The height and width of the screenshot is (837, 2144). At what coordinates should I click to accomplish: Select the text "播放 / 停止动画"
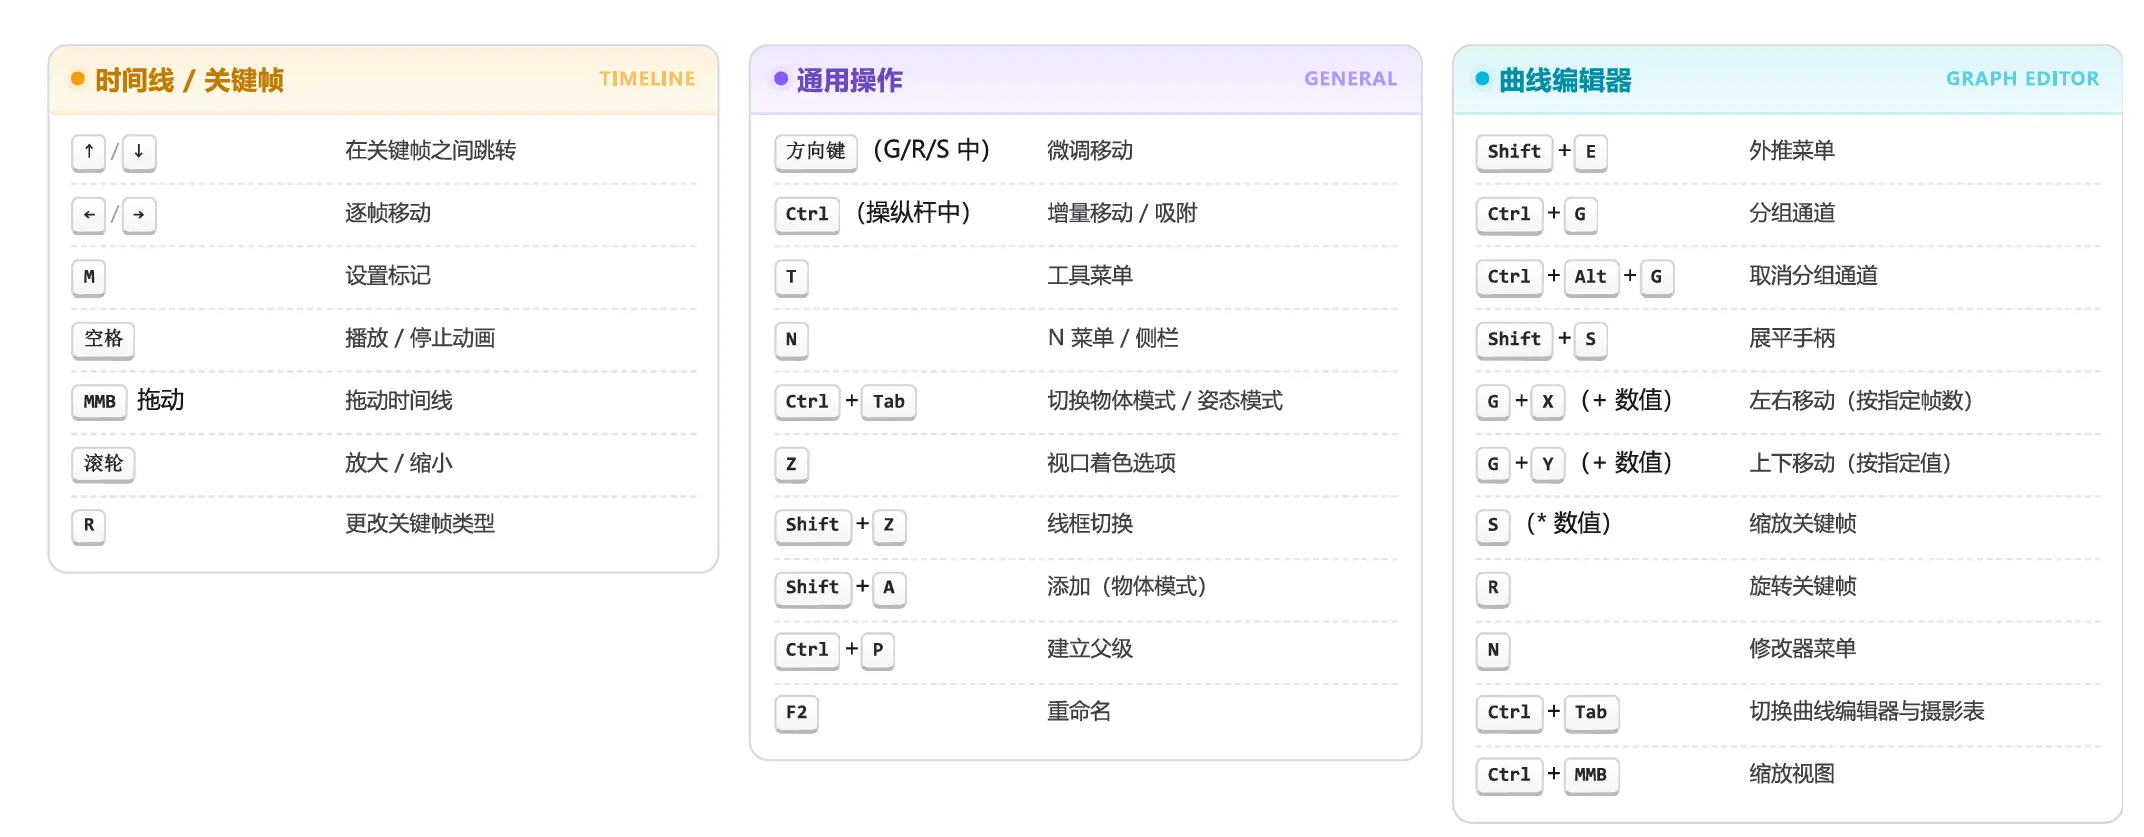(x=420, y=338)
